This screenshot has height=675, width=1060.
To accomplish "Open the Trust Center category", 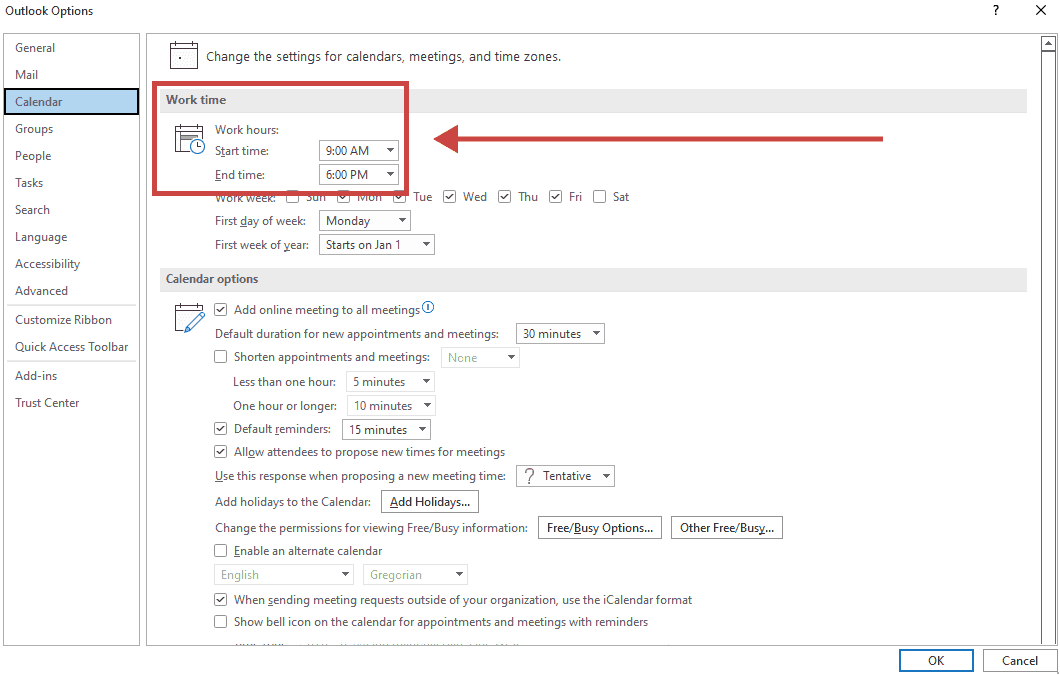I will [71, 403].
